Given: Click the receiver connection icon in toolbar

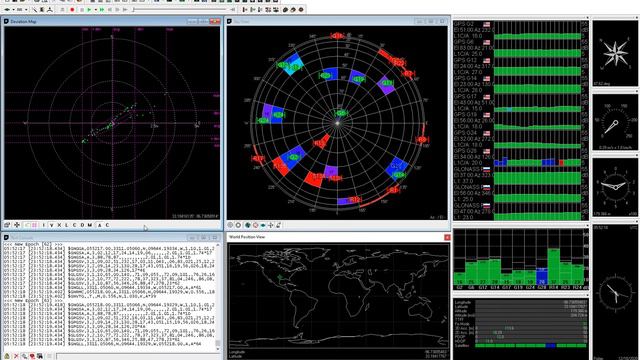Looking at the screenshot, I should [x=7, y=9].
